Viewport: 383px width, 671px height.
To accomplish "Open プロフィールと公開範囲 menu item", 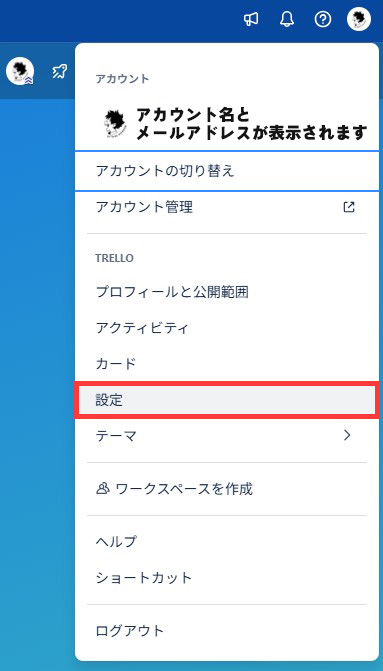I will coord(227,292).
